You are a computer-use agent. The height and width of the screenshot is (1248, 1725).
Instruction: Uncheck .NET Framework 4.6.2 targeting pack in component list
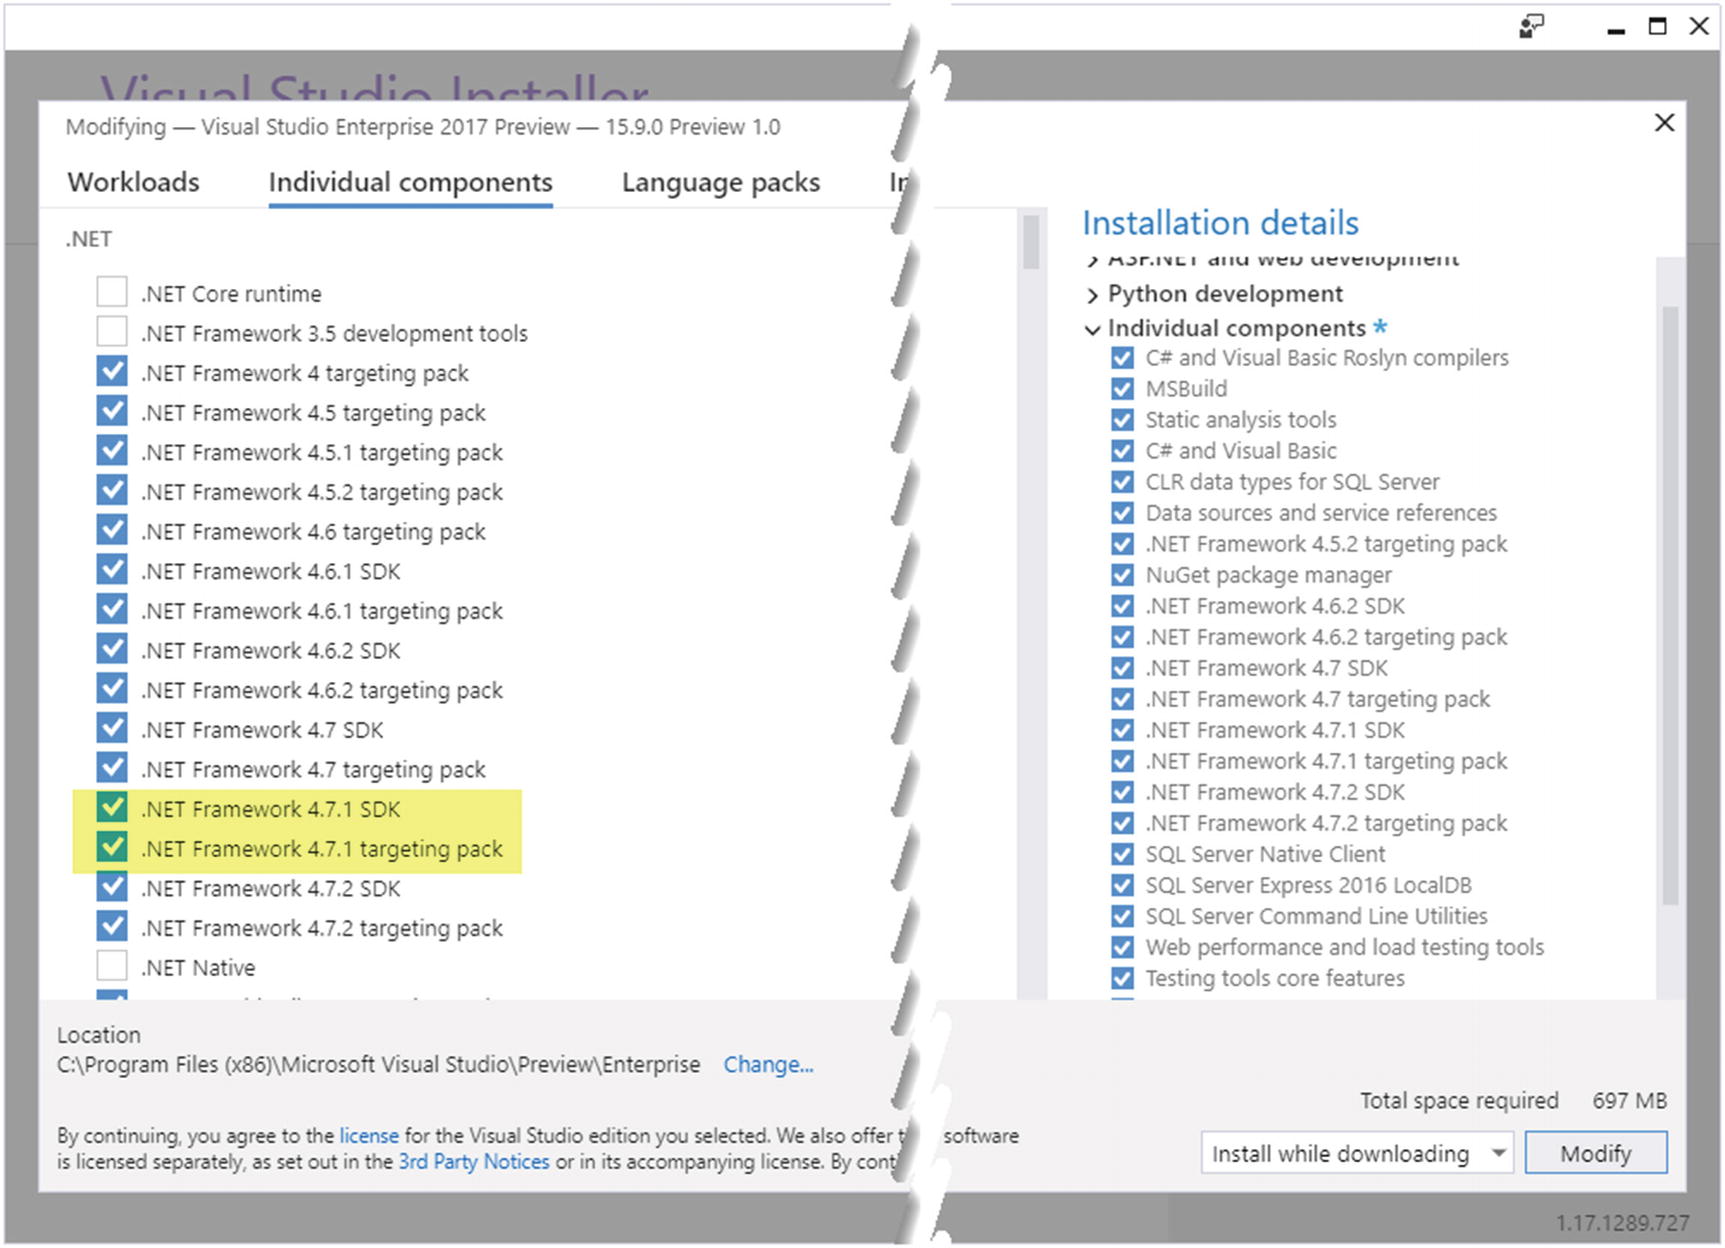click(x=112, y=688)
